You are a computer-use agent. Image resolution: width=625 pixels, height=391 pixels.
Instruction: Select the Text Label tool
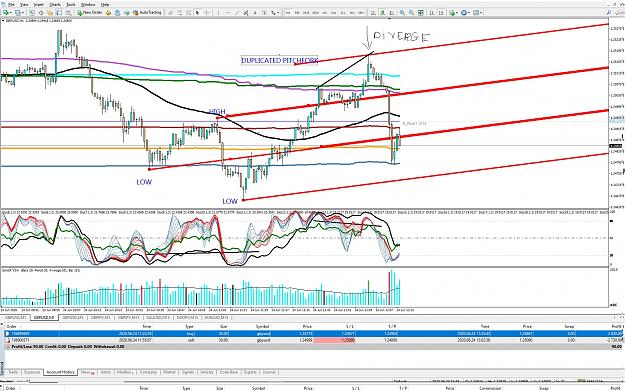264,13
